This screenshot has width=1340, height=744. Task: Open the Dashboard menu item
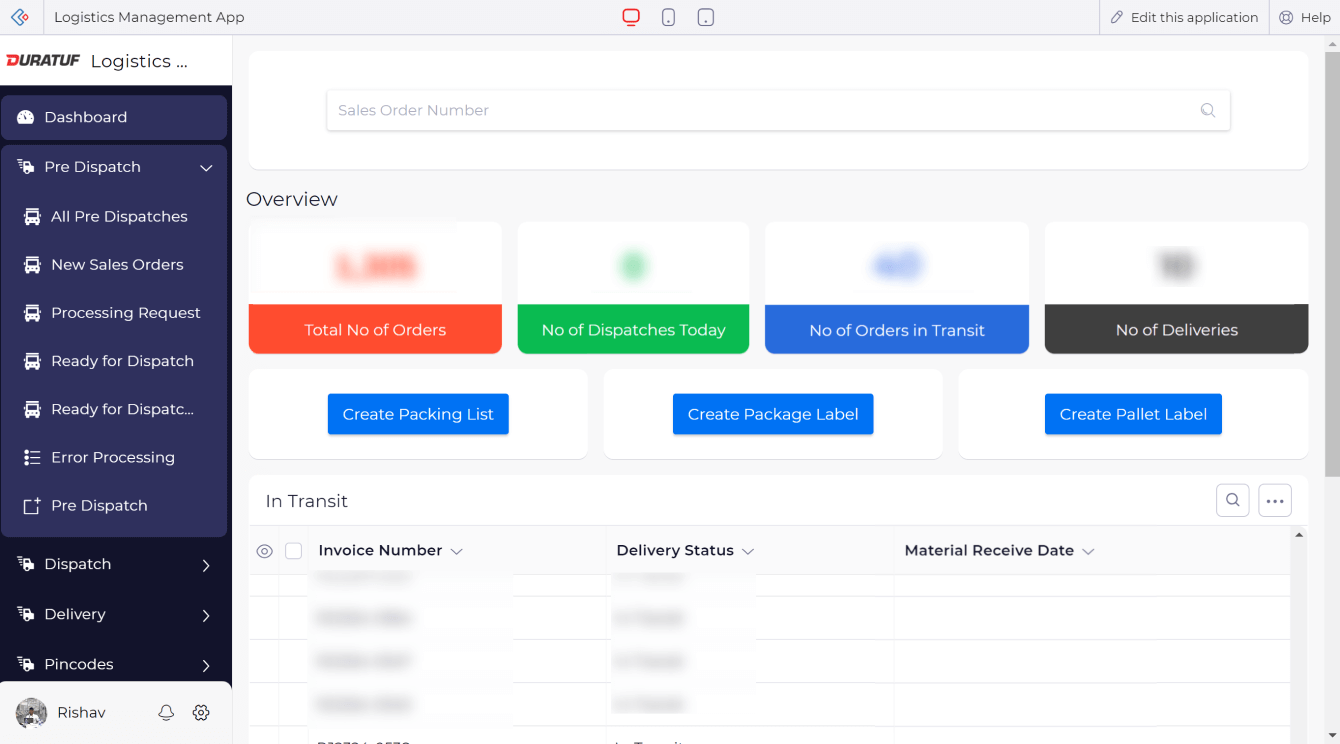tap(86, 117)
